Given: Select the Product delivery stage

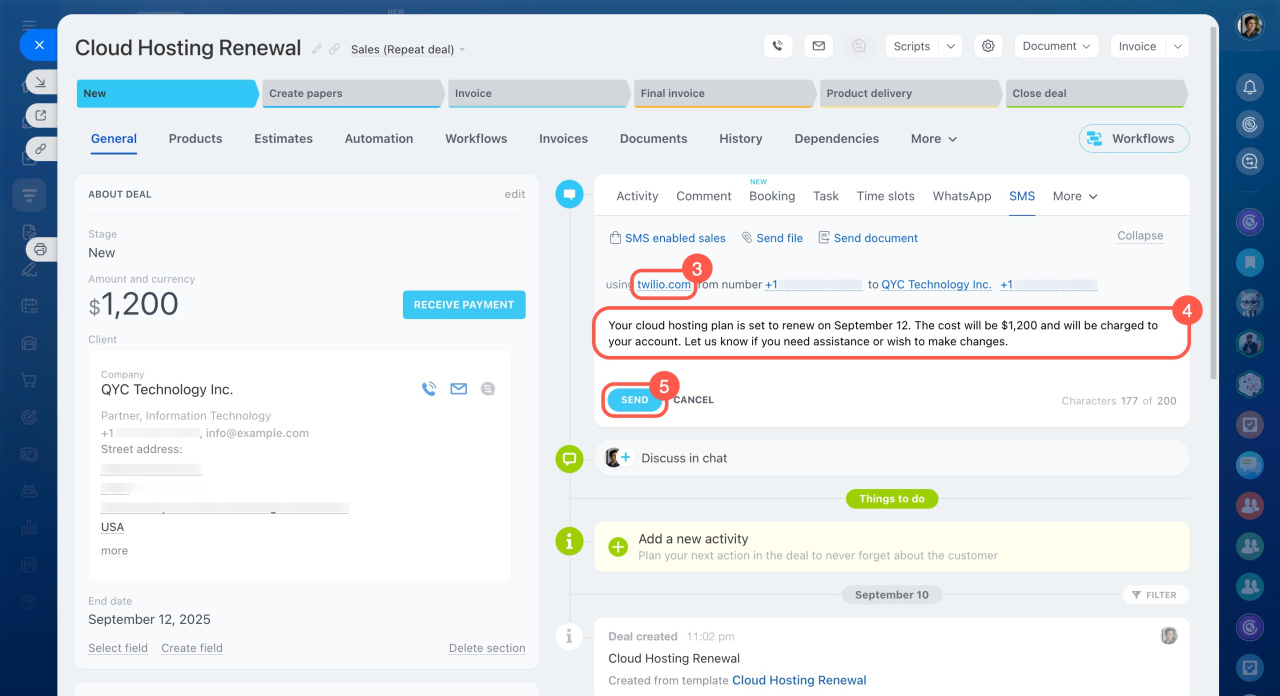Looking at the screenshot, I should point(910,93).
